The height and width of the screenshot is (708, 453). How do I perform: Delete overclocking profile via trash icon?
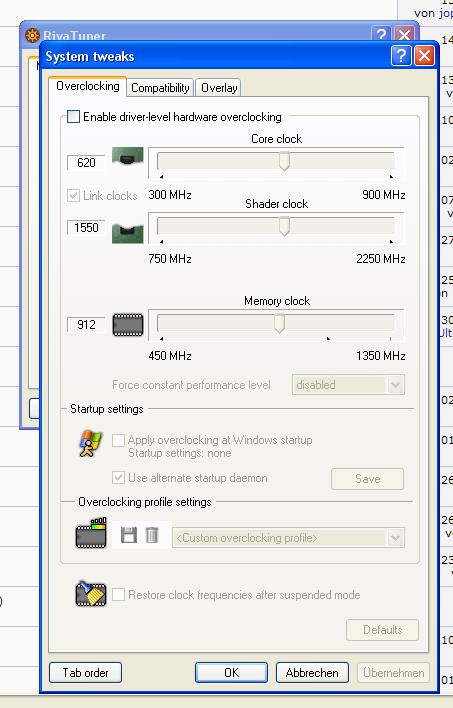point(152,535)
